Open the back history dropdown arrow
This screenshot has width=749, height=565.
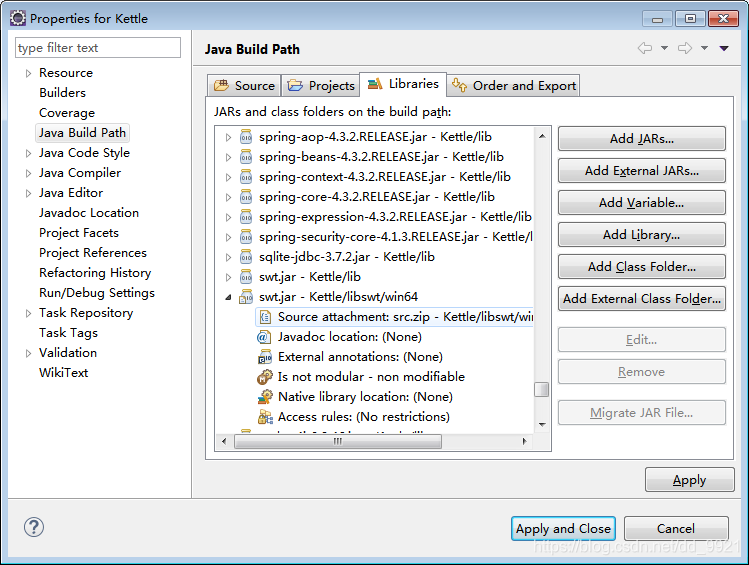click(664, 48)
